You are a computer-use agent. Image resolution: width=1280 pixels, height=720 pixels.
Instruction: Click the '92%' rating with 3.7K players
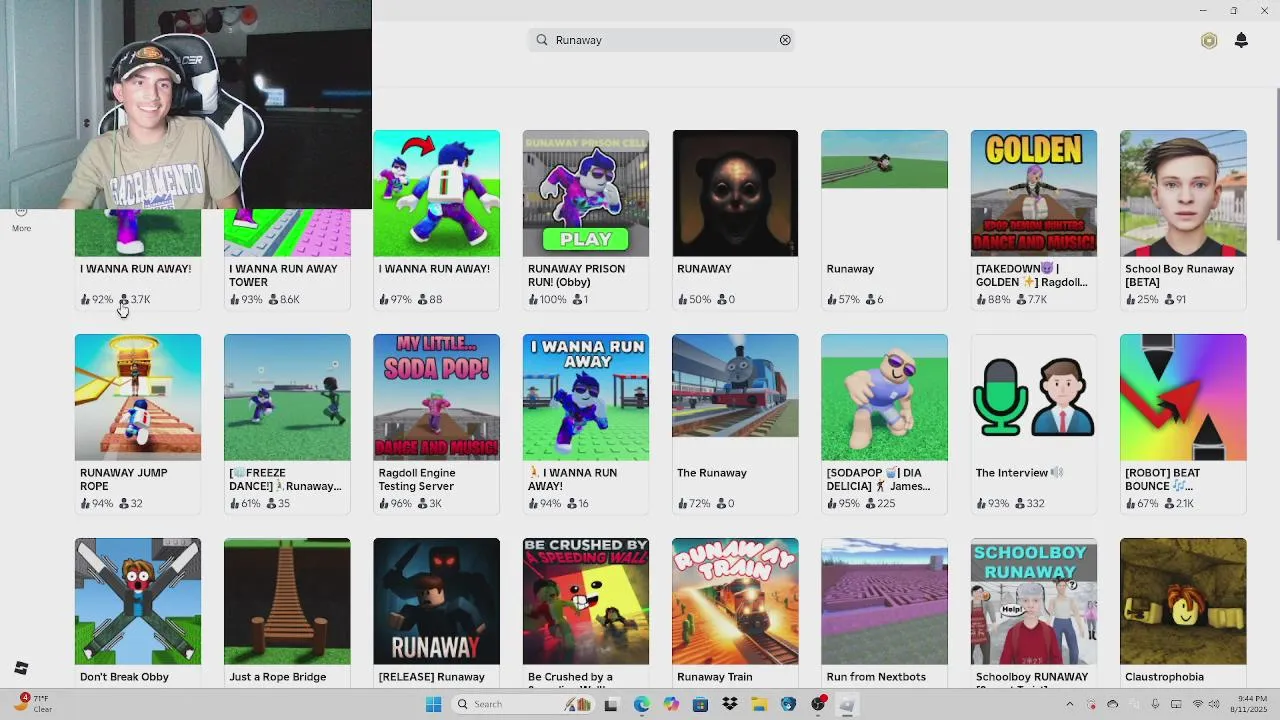click(x=97, y=299)
